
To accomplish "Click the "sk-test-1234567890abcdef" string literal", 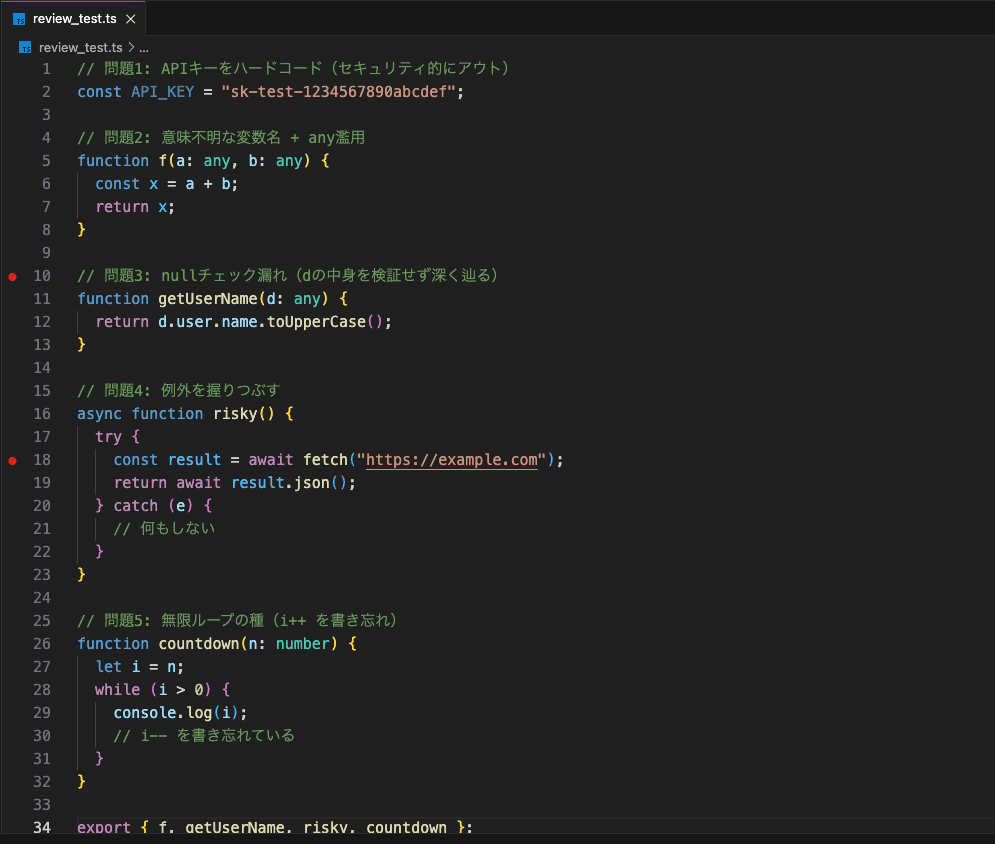I will click(338, 92).
